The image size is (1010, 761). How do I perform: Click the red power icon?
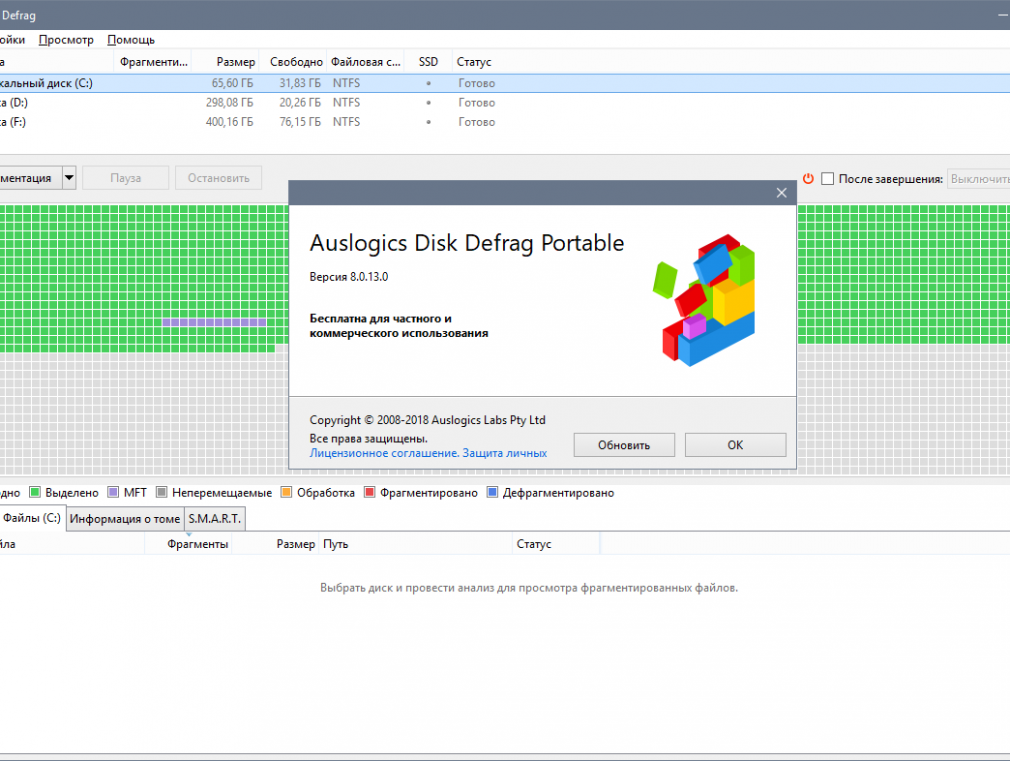pos(808,178)
